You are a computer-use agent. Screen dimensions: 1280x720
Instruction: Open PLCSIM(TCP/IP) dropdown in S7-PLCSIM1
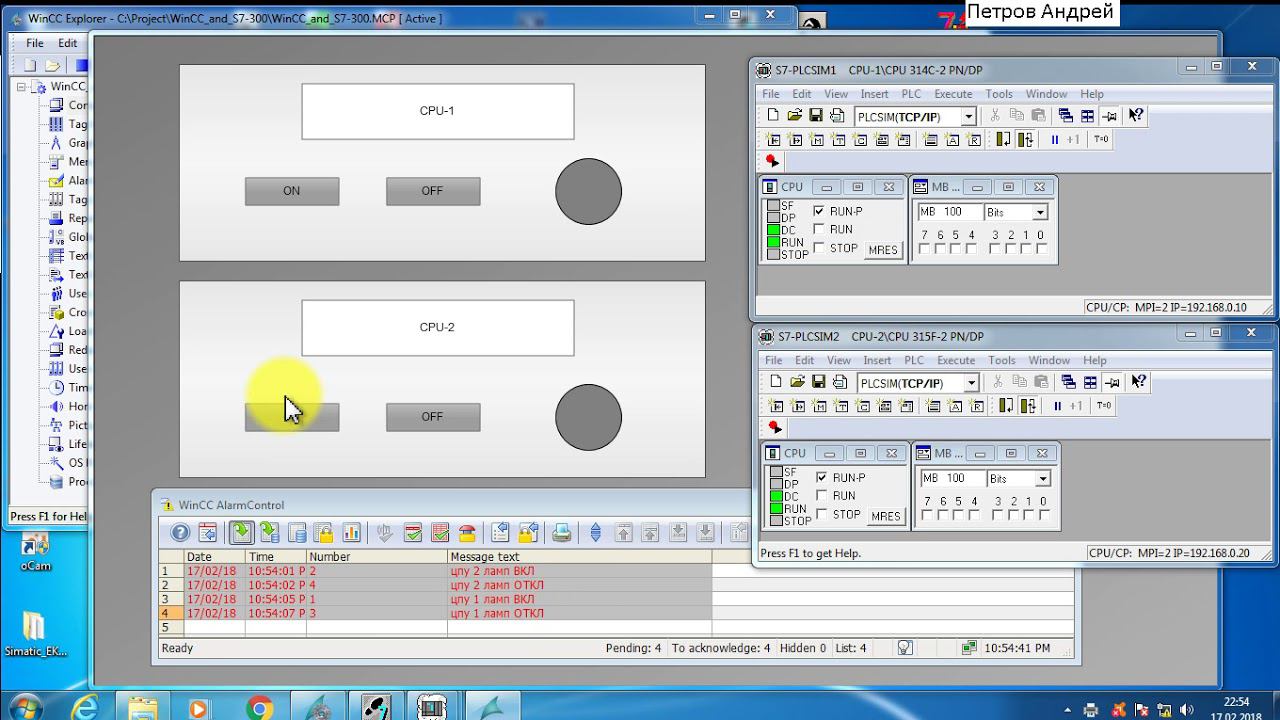(967, 117)
